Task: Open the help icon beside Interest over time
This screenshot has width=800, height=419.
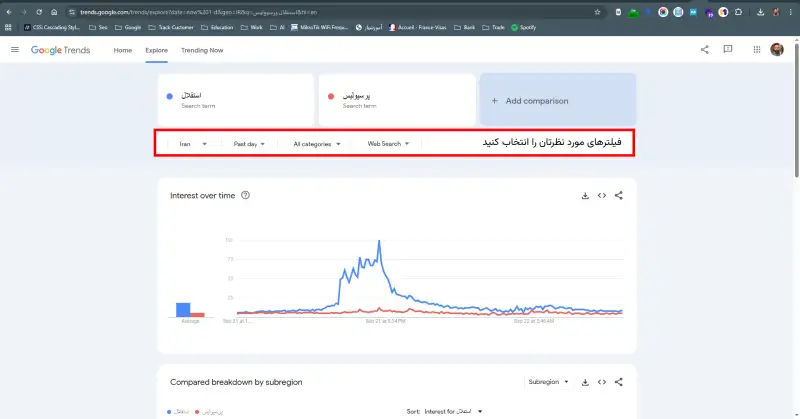Action: 245,196
